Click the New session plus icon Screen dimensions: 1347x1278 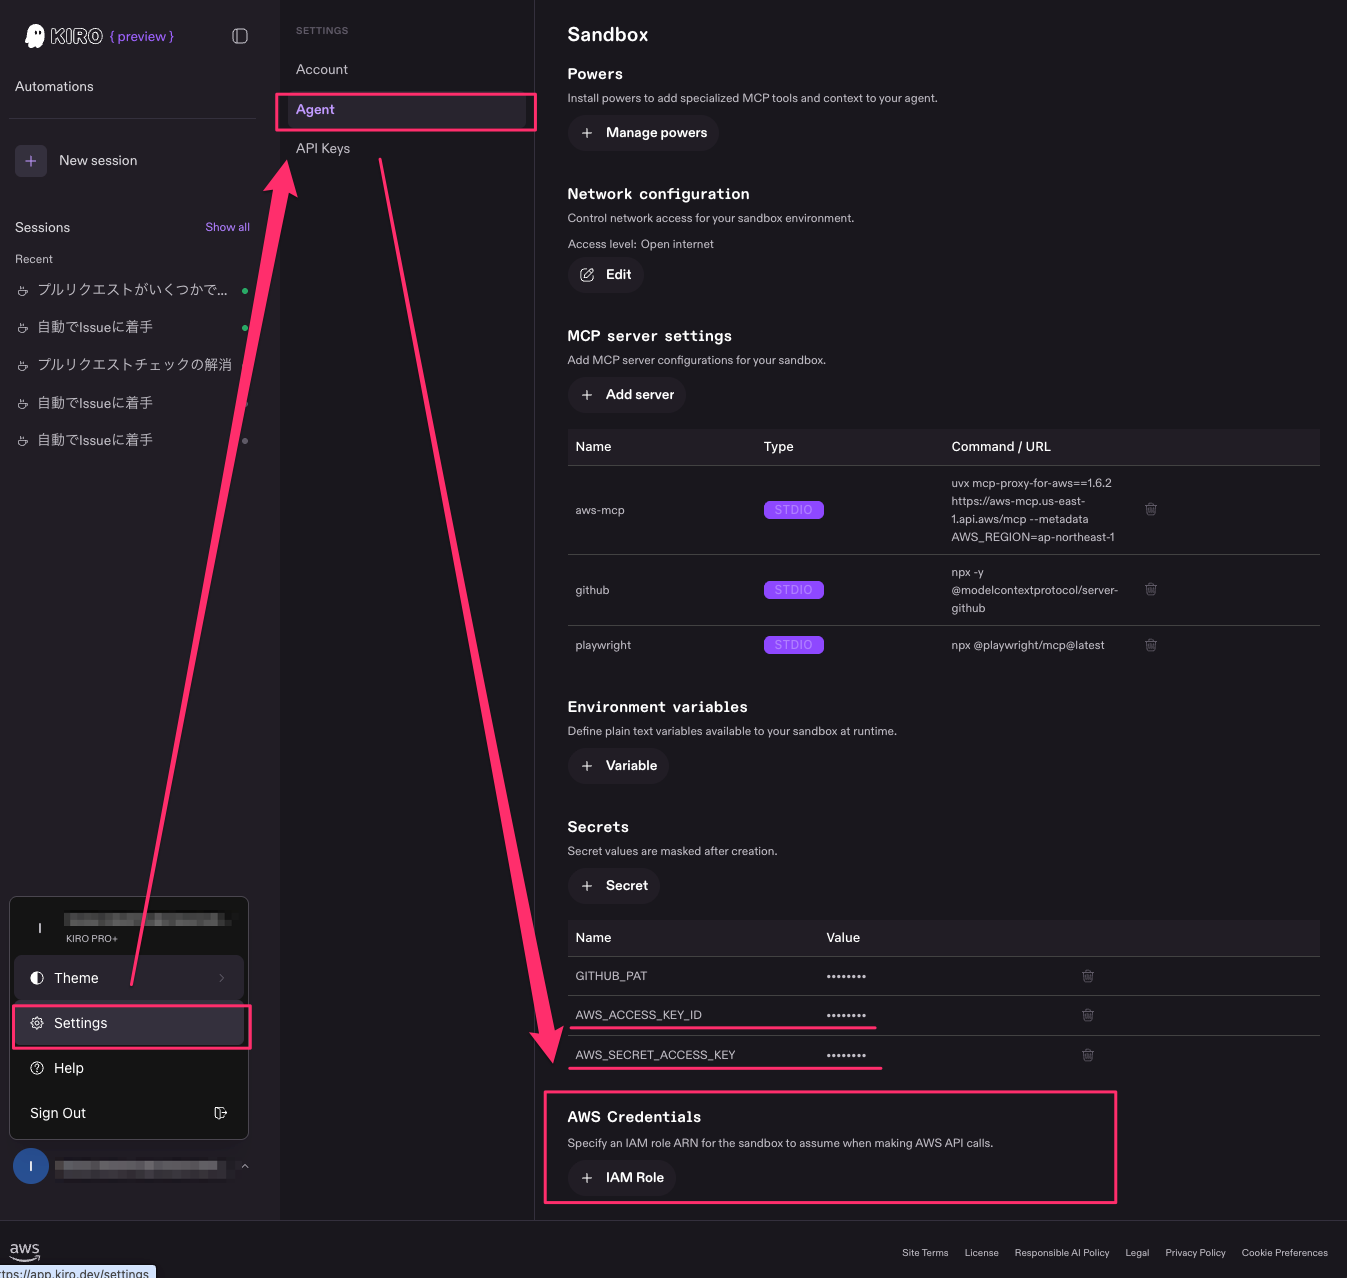click(x=31, y=161)
